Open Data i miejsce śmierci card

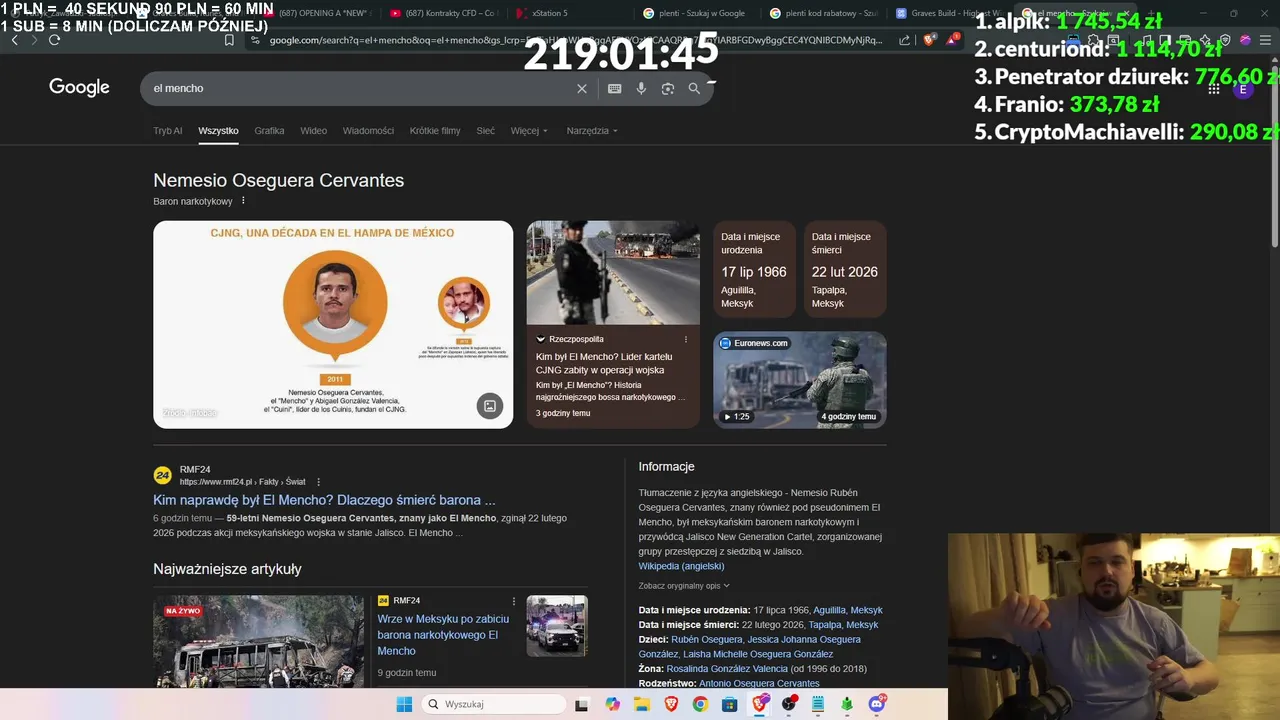pos(845,270)
